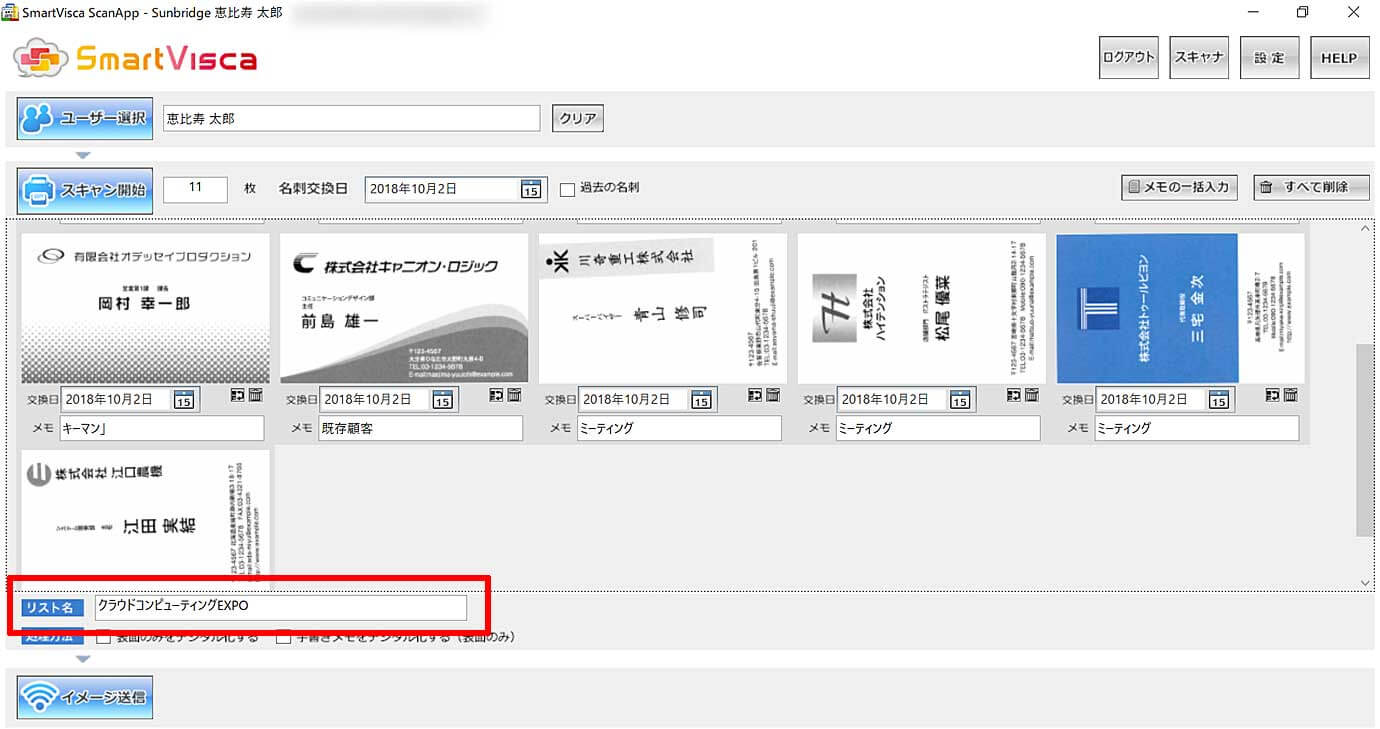Select the 松尾 優菜 business card thumbnail
Viewport: 1380px width, 729px height.
coord(922,308)
